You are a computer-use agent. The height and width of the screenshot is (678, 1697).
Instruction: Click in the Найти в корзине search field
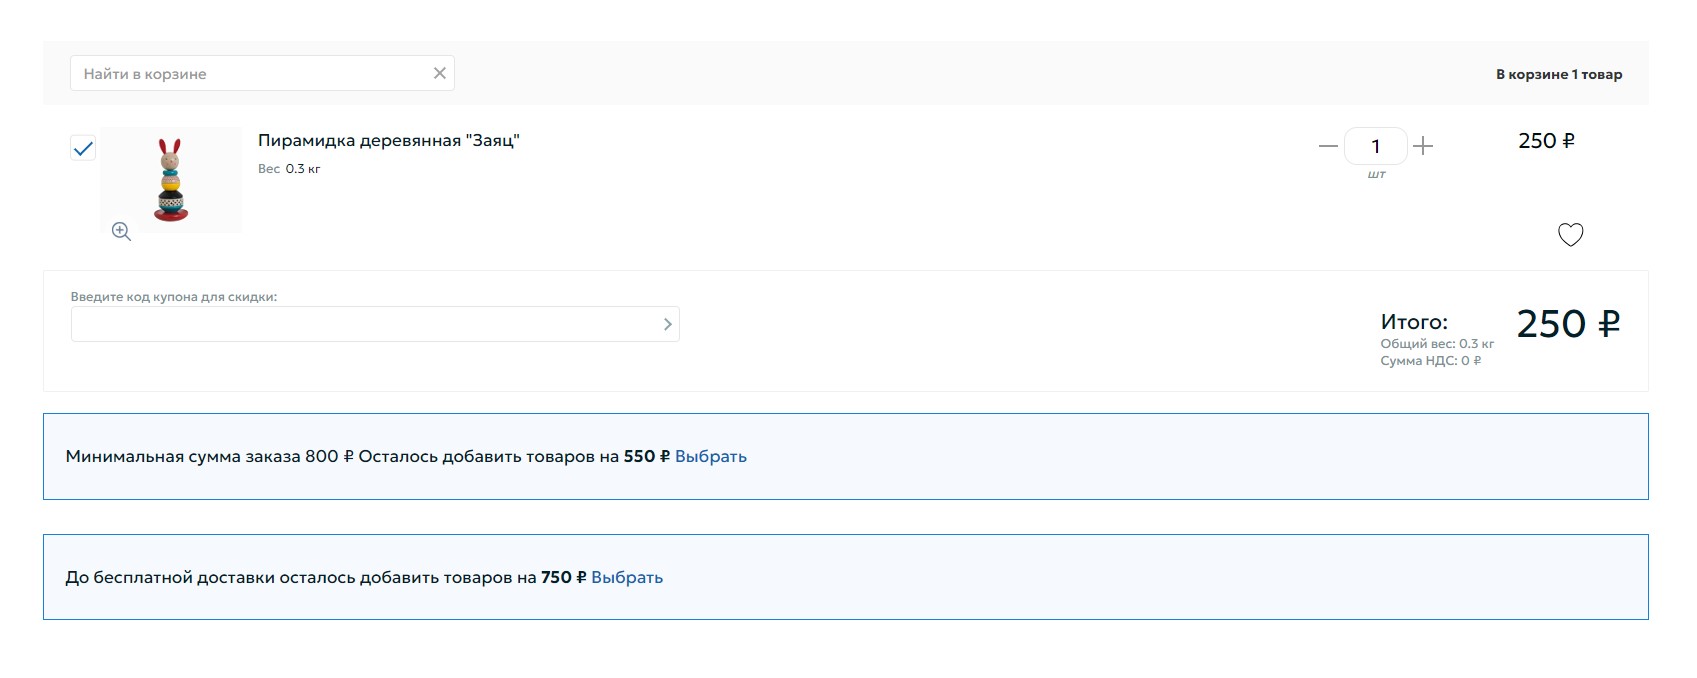250,73
